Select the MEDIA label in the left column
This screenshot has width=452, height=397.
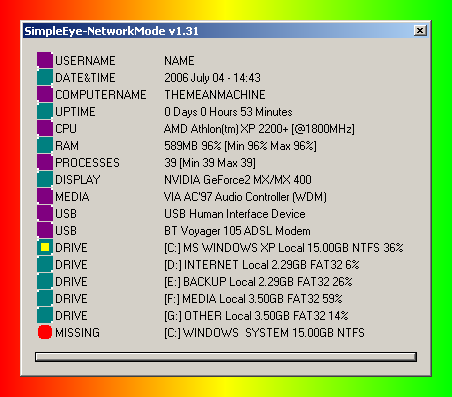72,197
